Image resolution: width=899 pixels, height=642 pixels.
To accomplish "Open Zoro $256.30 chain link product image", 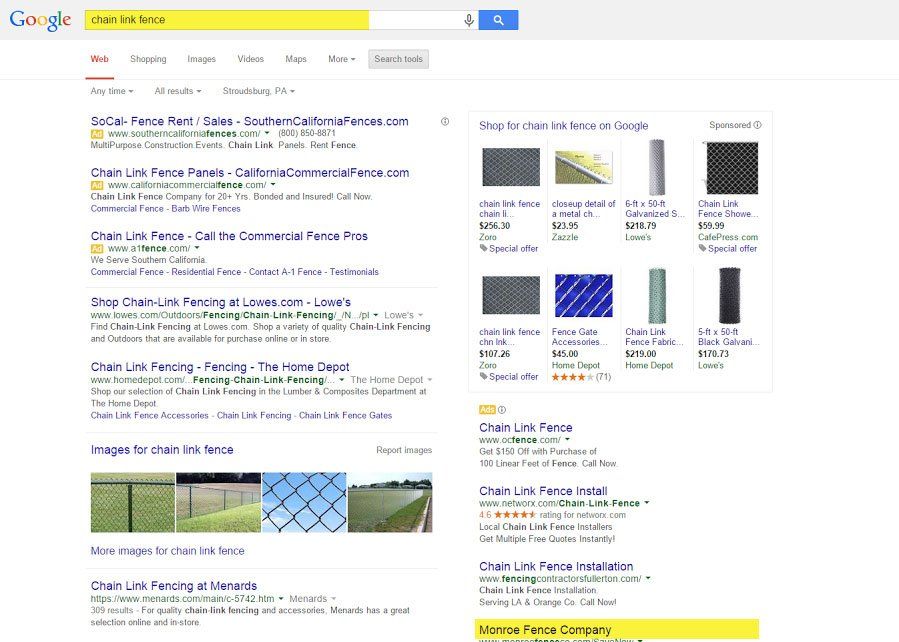I will tap(511, 167).
